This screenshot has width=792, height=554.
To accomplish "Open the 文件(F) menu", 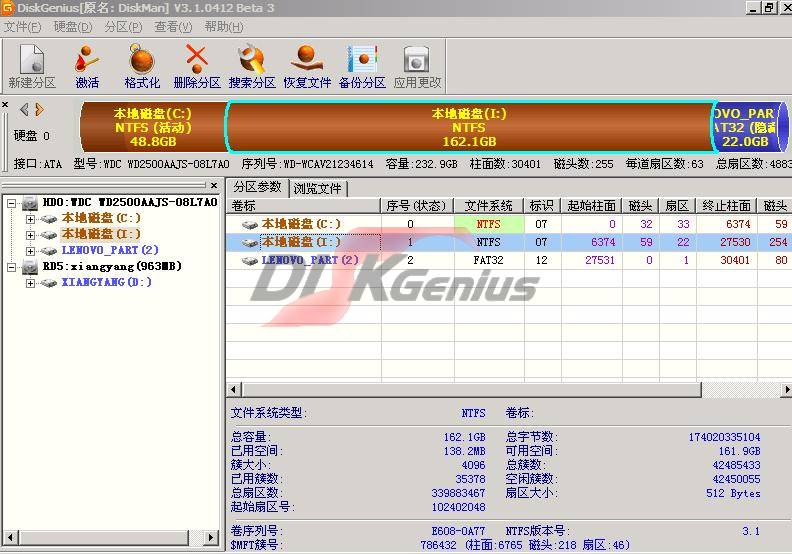I will [x=22, y=27].
